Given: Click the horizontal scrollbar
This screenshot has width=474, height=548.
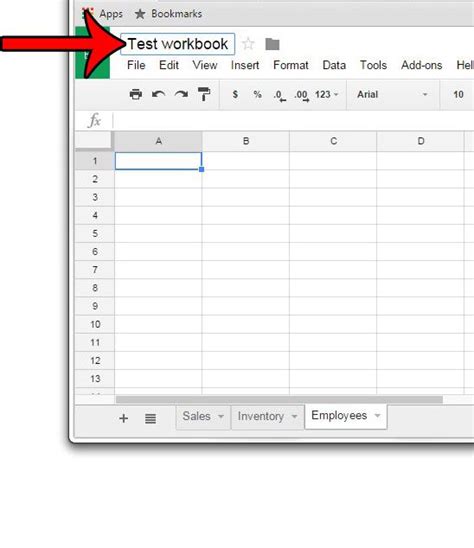Looking at the screenshot, I should pos(279,399).
